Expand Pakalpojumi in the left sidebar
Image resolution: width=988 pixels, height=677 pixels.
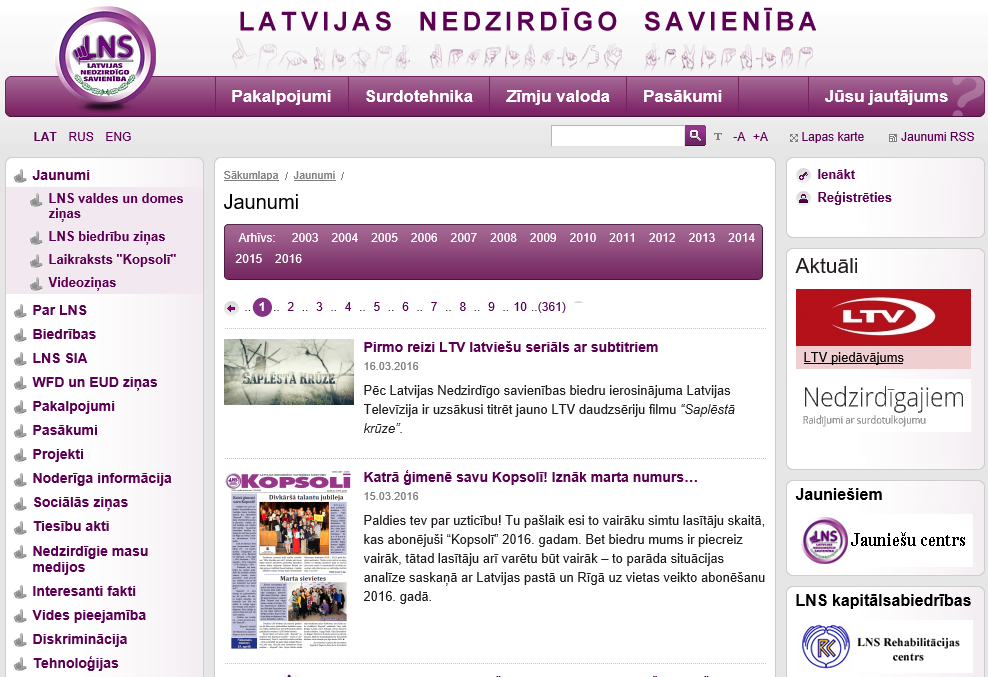tap(73, 406)
